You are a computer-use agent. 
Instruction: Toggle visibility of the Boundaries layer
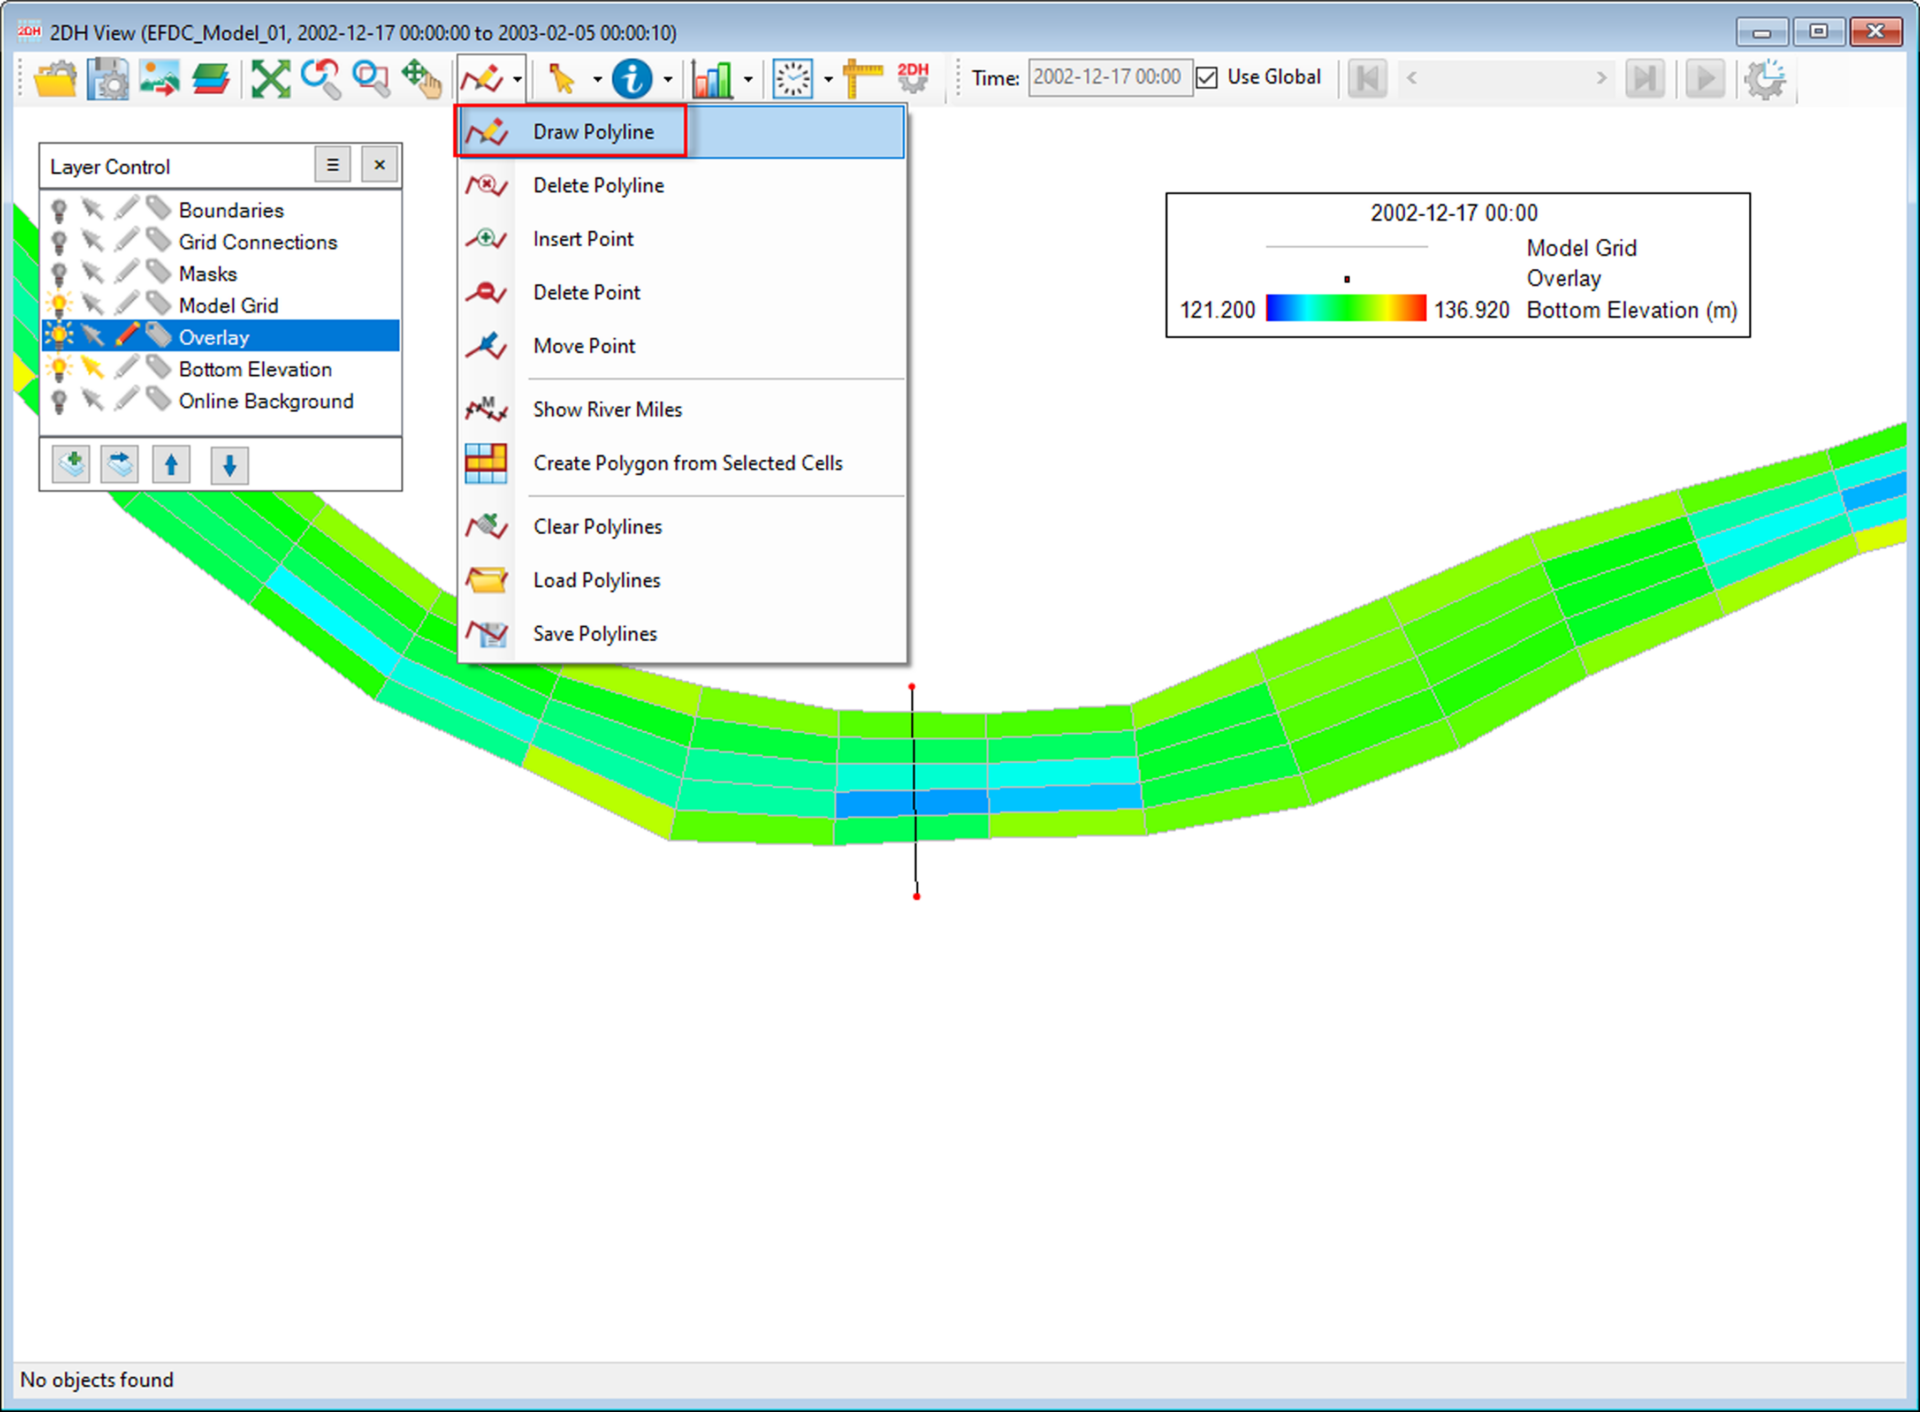click(58, 210)
